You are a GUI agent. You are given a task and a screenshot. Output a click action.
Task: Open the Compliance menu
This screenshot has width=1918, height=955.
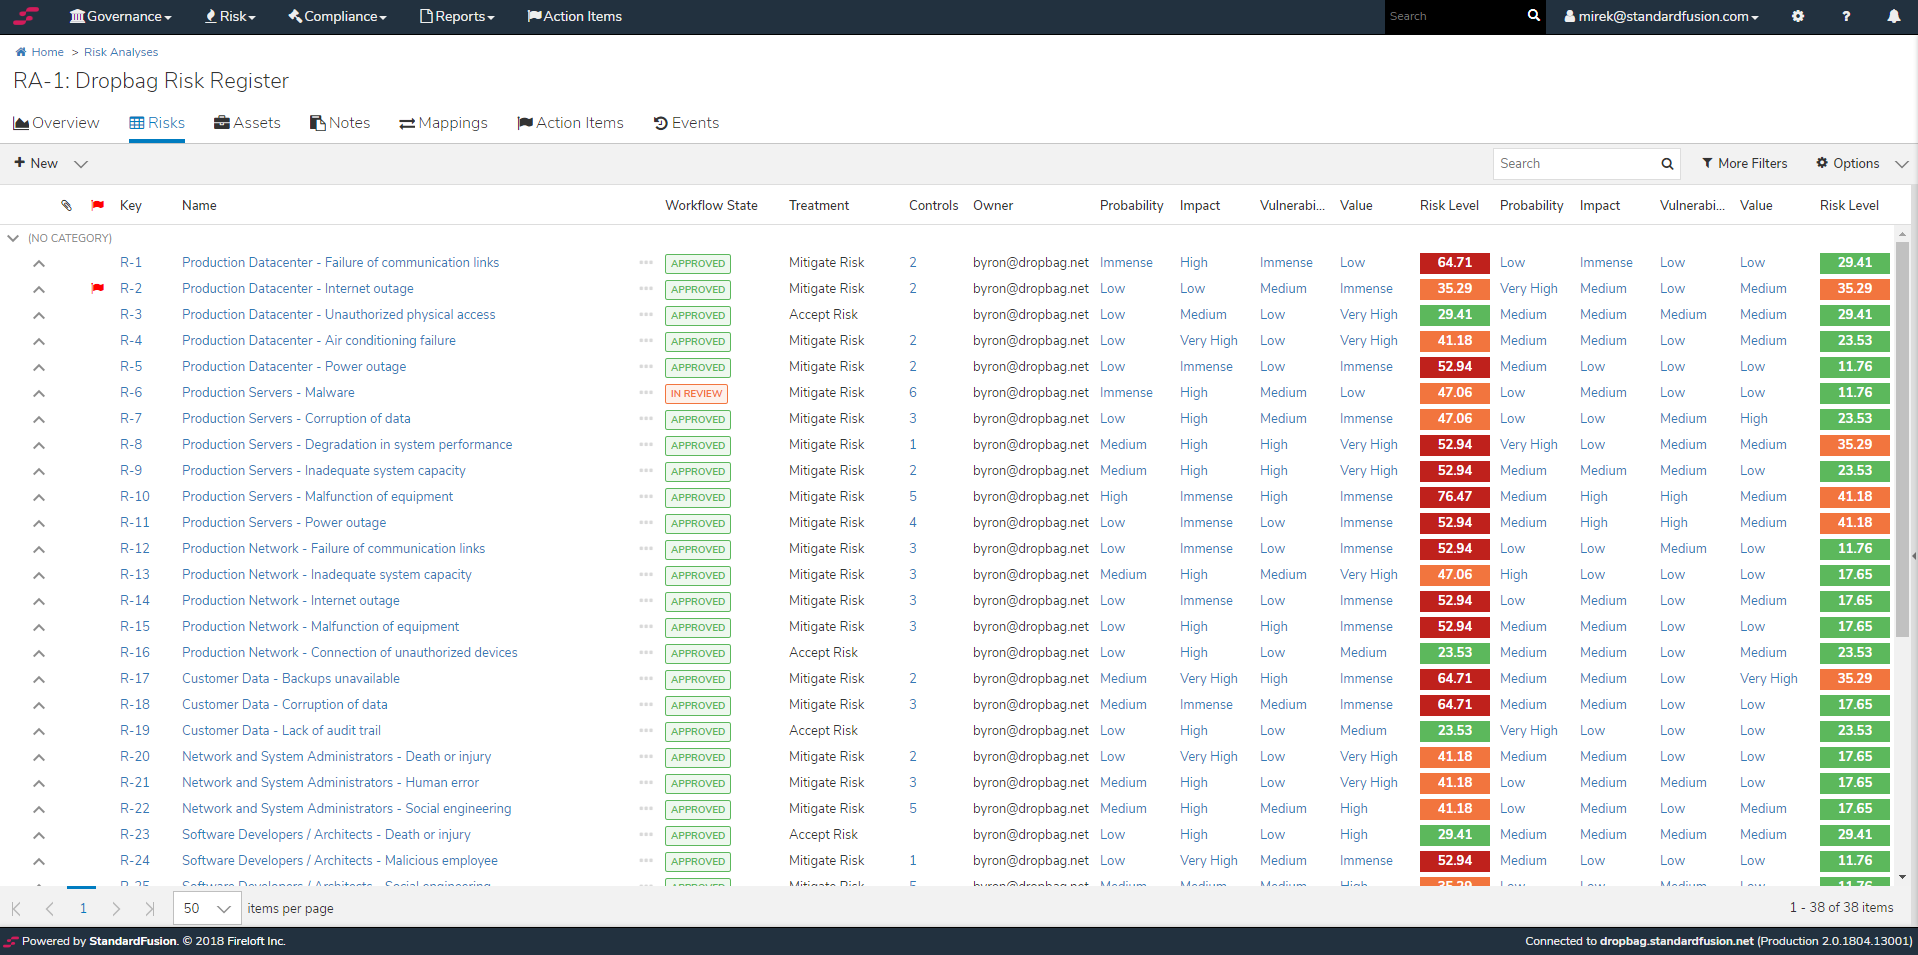click(x=337, y=16)
